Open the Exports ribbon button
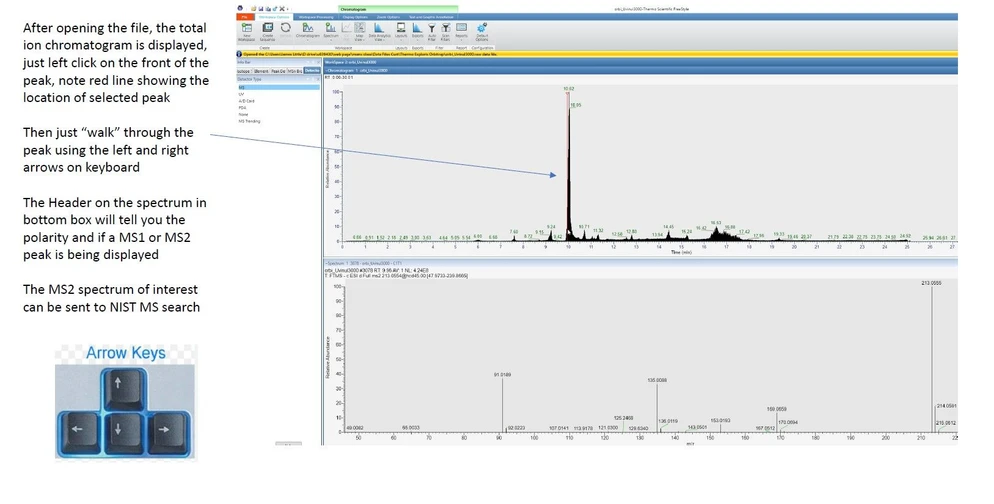Viewport: 994px width, 504px height. (417, 32)
